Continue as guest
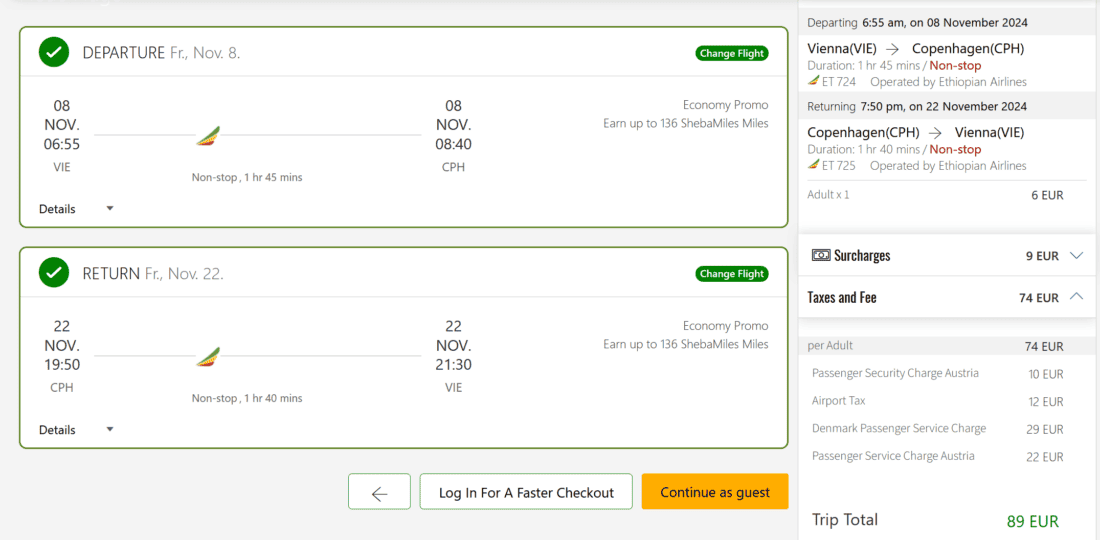This screenshot has height=540, width=1100. point(715,492)
